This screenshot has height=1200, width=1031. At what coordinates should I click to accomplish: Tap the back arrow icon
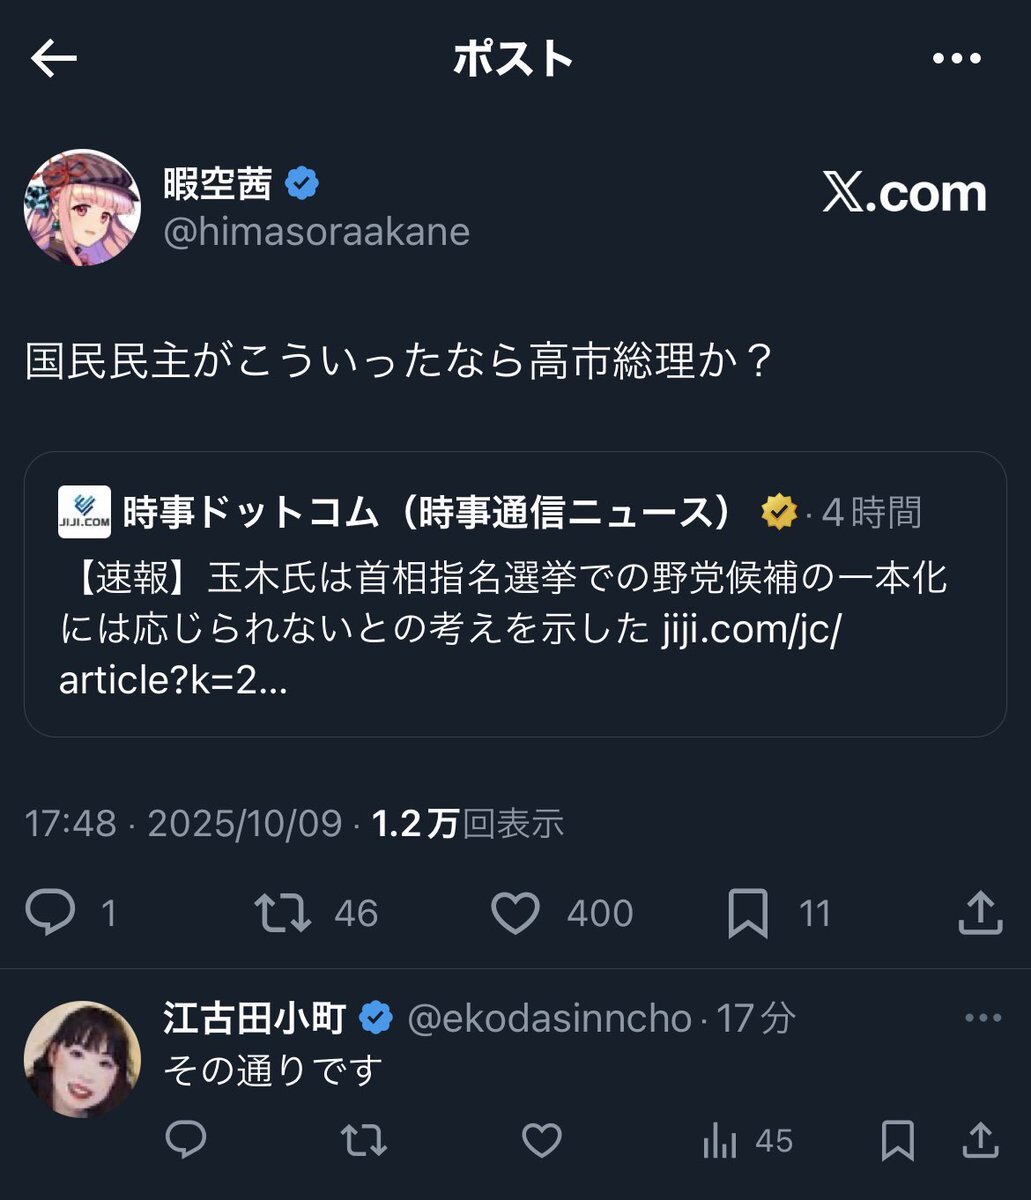tap(54, 60)
